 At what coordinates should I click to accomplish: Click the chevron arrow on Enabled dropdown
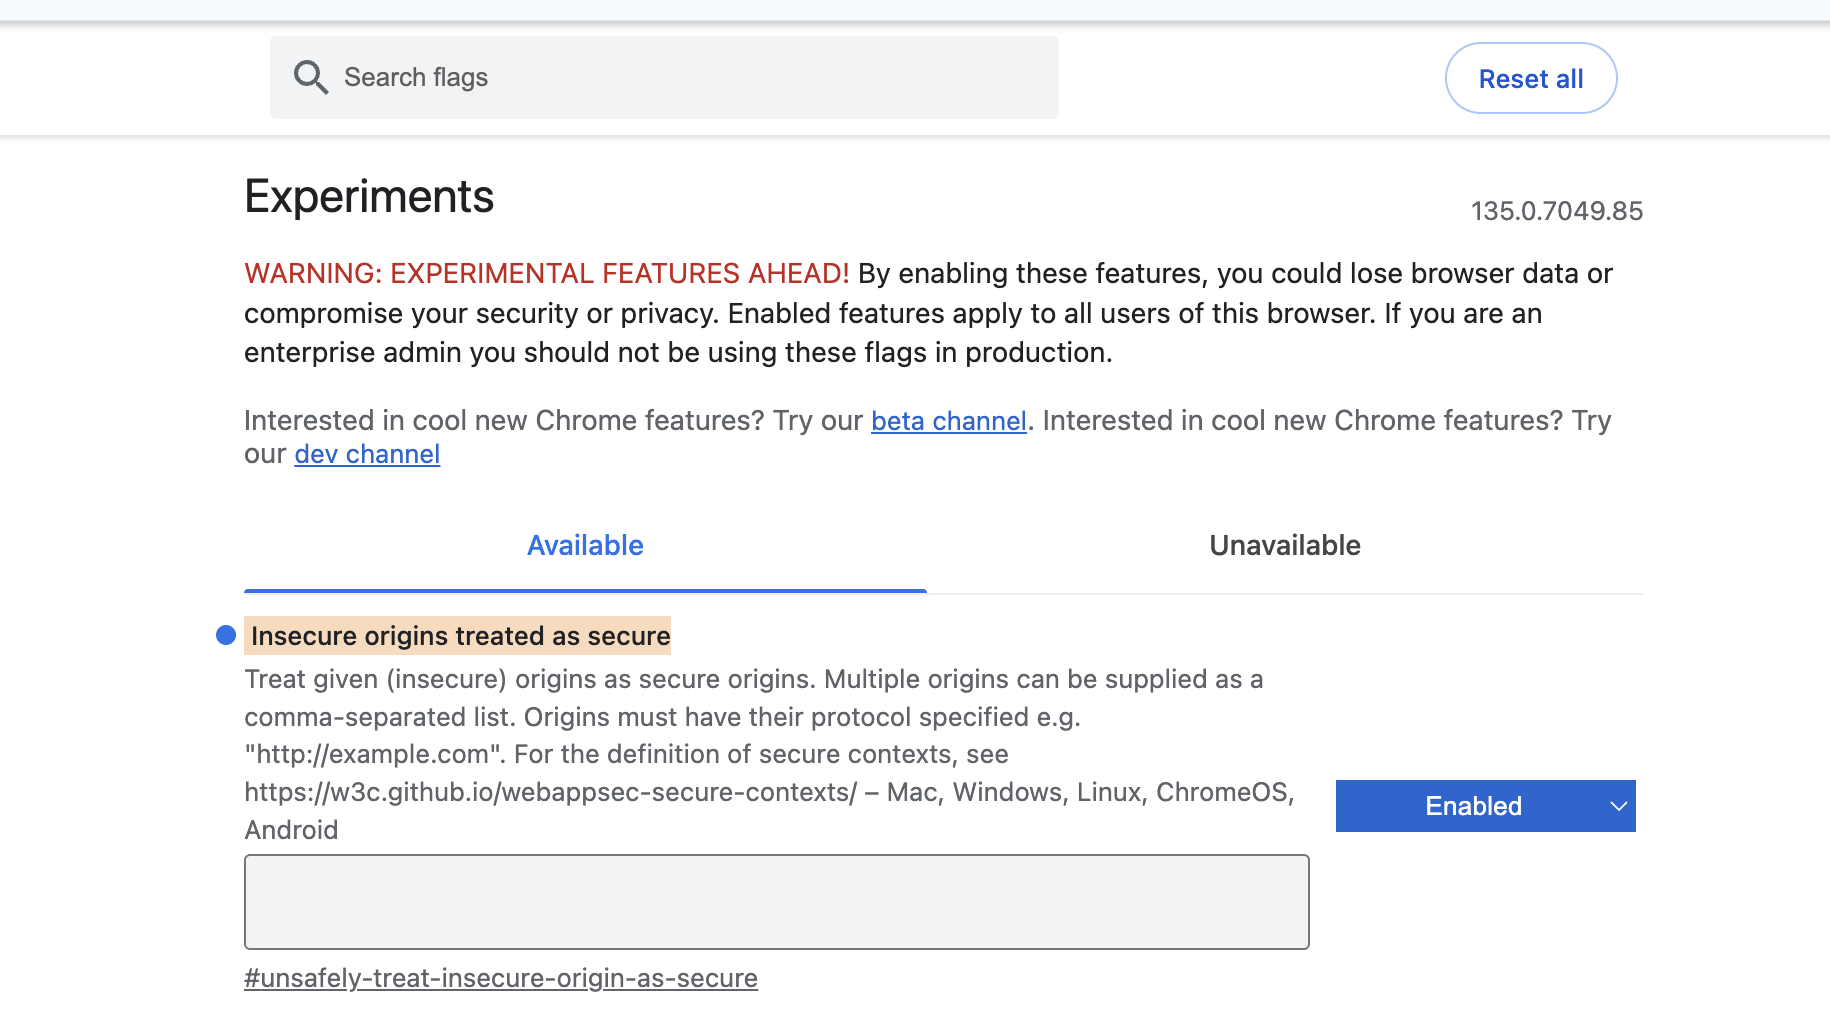click(1618, 806)
